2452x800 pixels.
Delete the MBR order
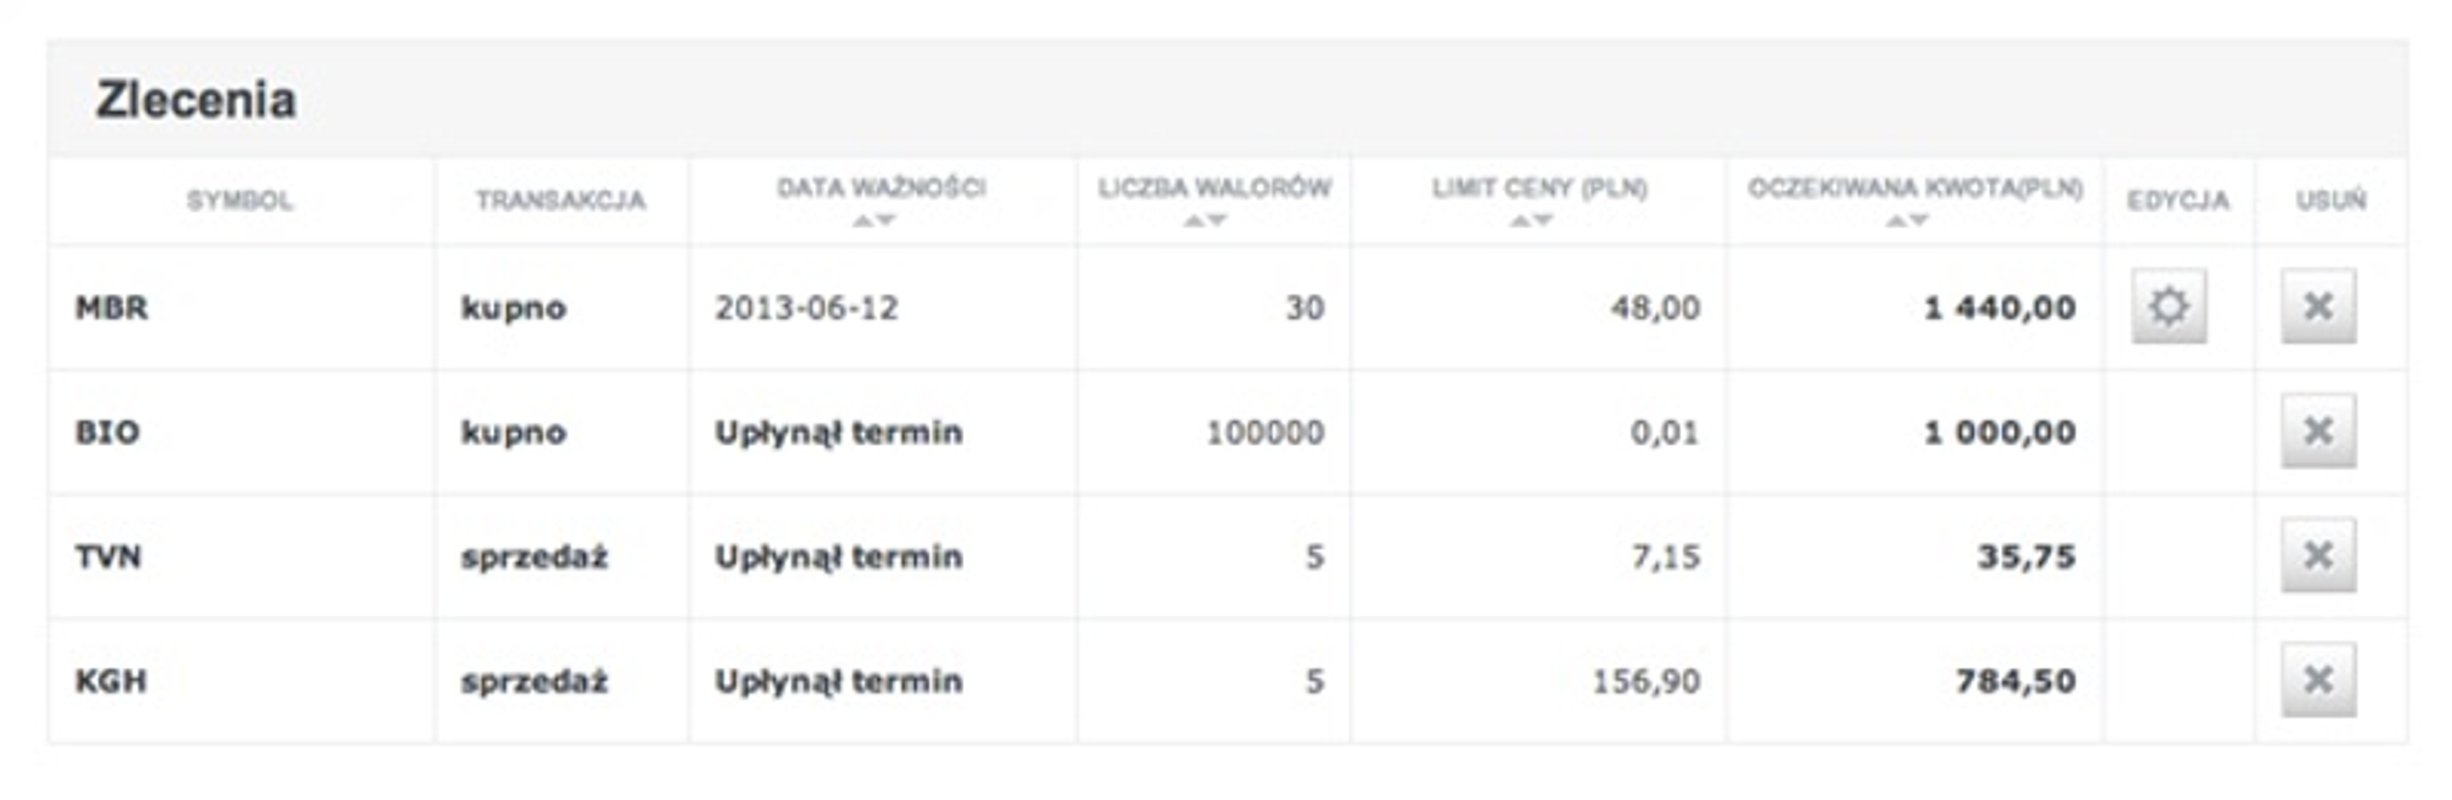(x=2318, y=306)
